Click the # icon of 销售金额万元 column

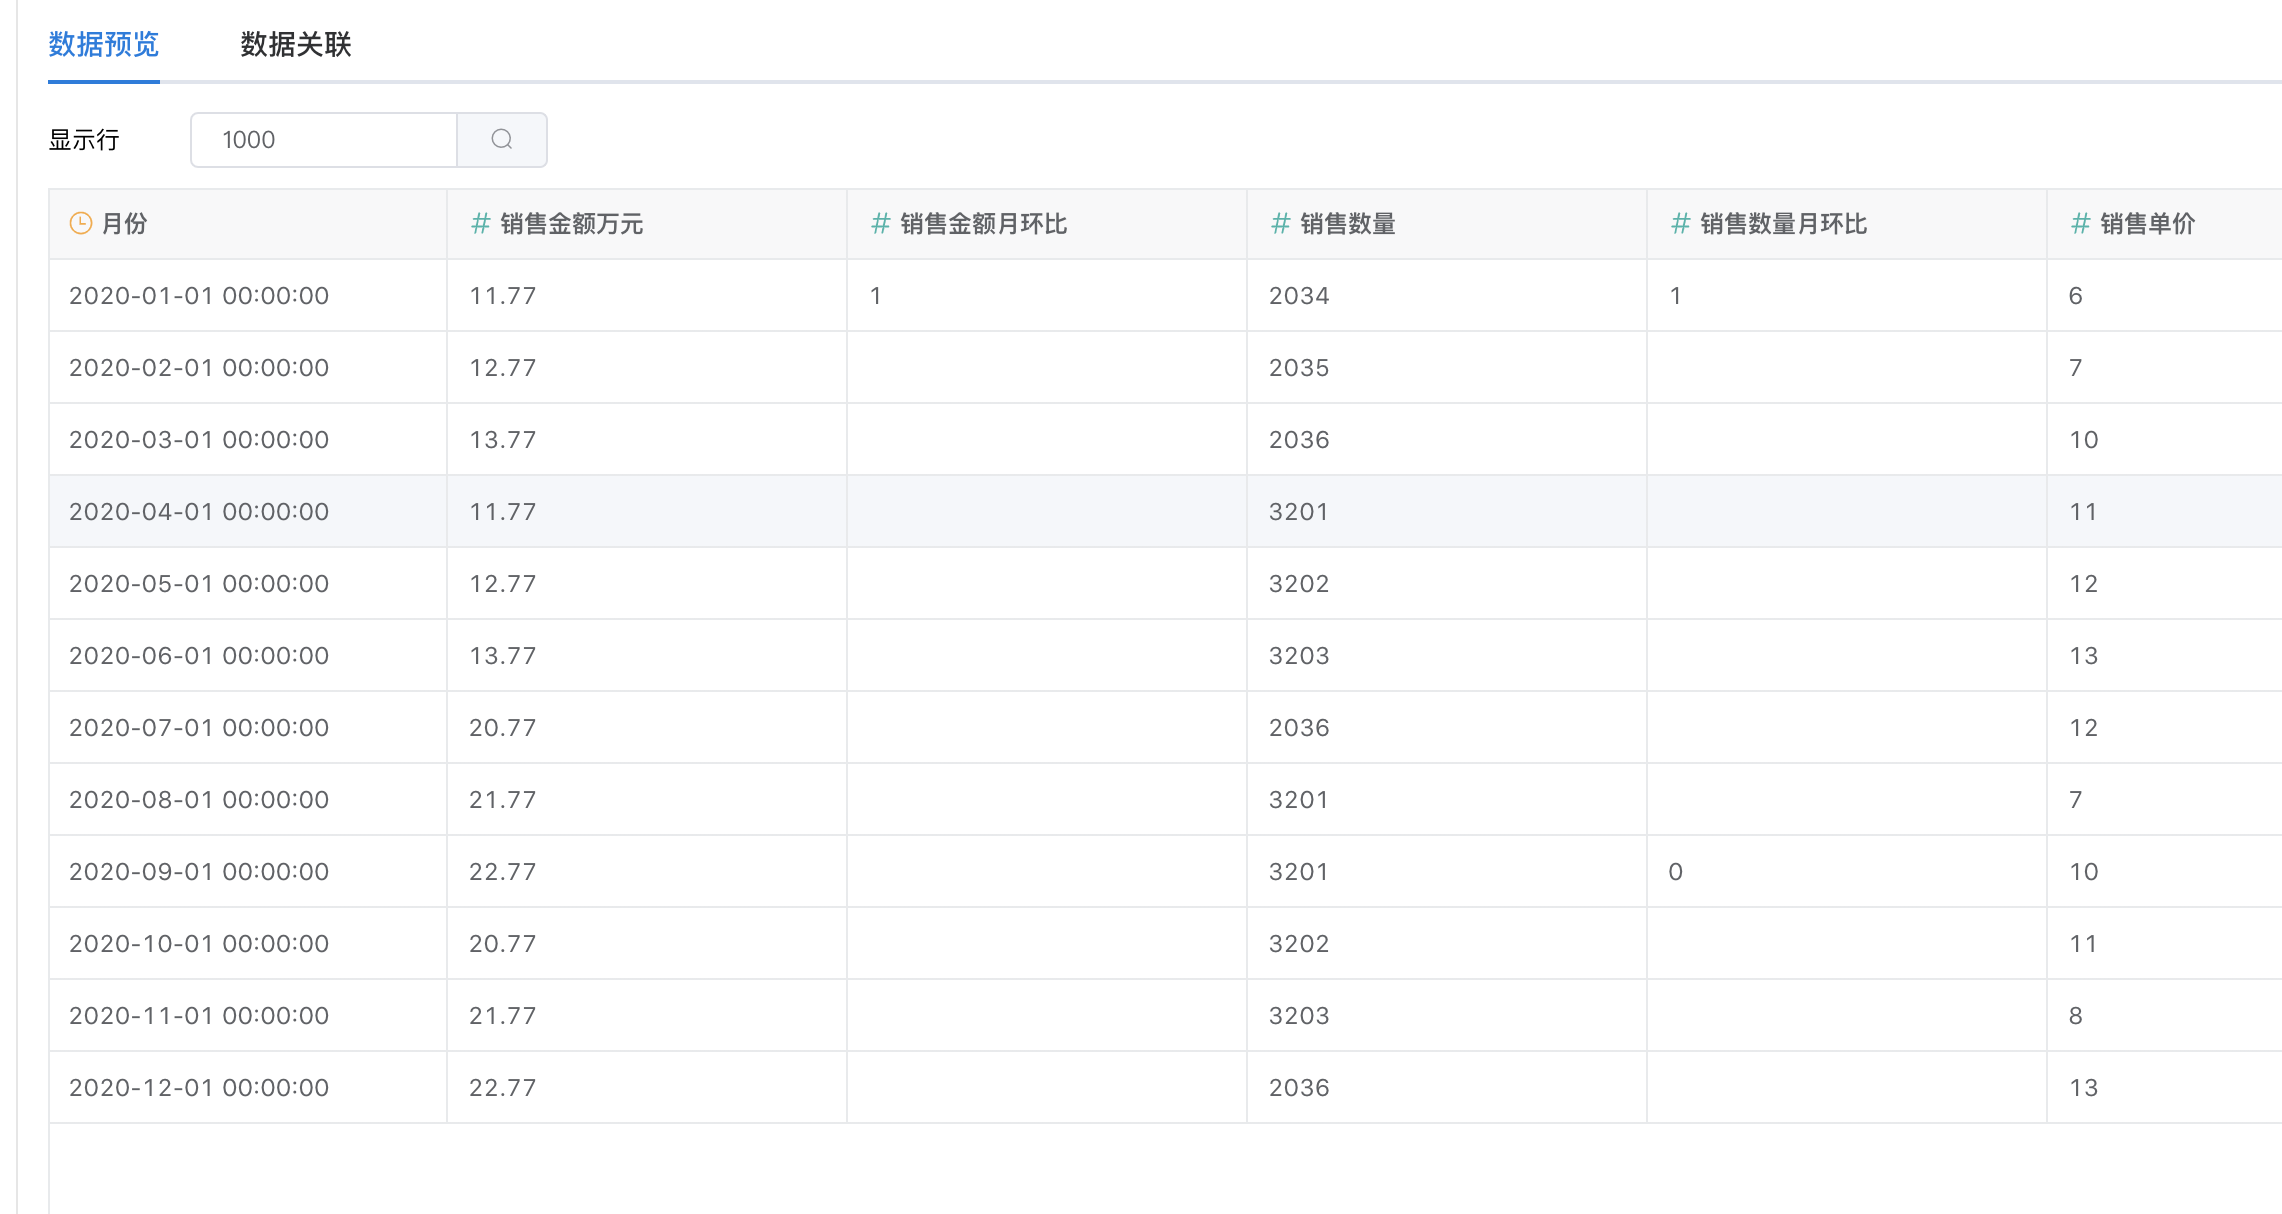tap(480, 223)
